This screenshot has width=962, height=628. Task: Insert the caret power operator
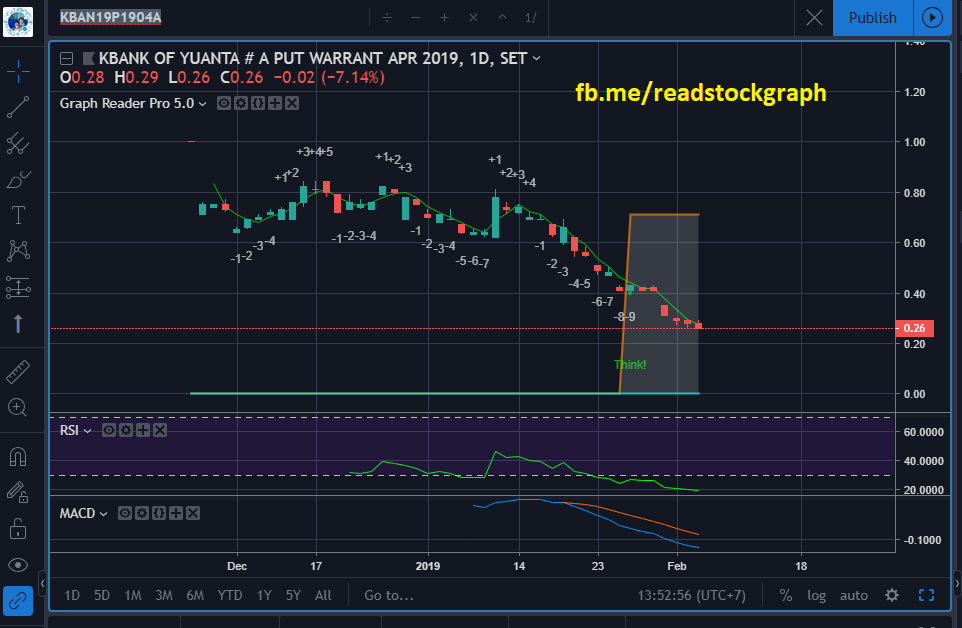(502, 17)
